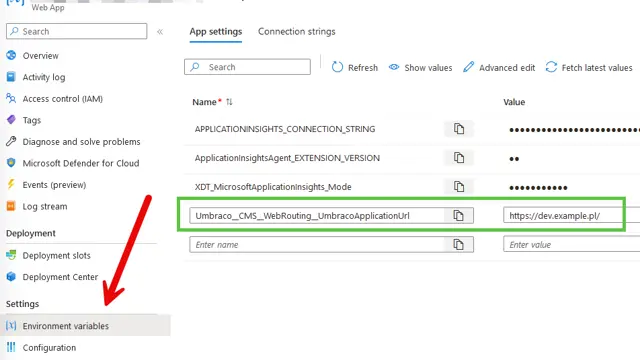Select the APPLICATIONINSIGHTS_CONNECTION_STRING row name
640x360 pixels.
point(285,129)
